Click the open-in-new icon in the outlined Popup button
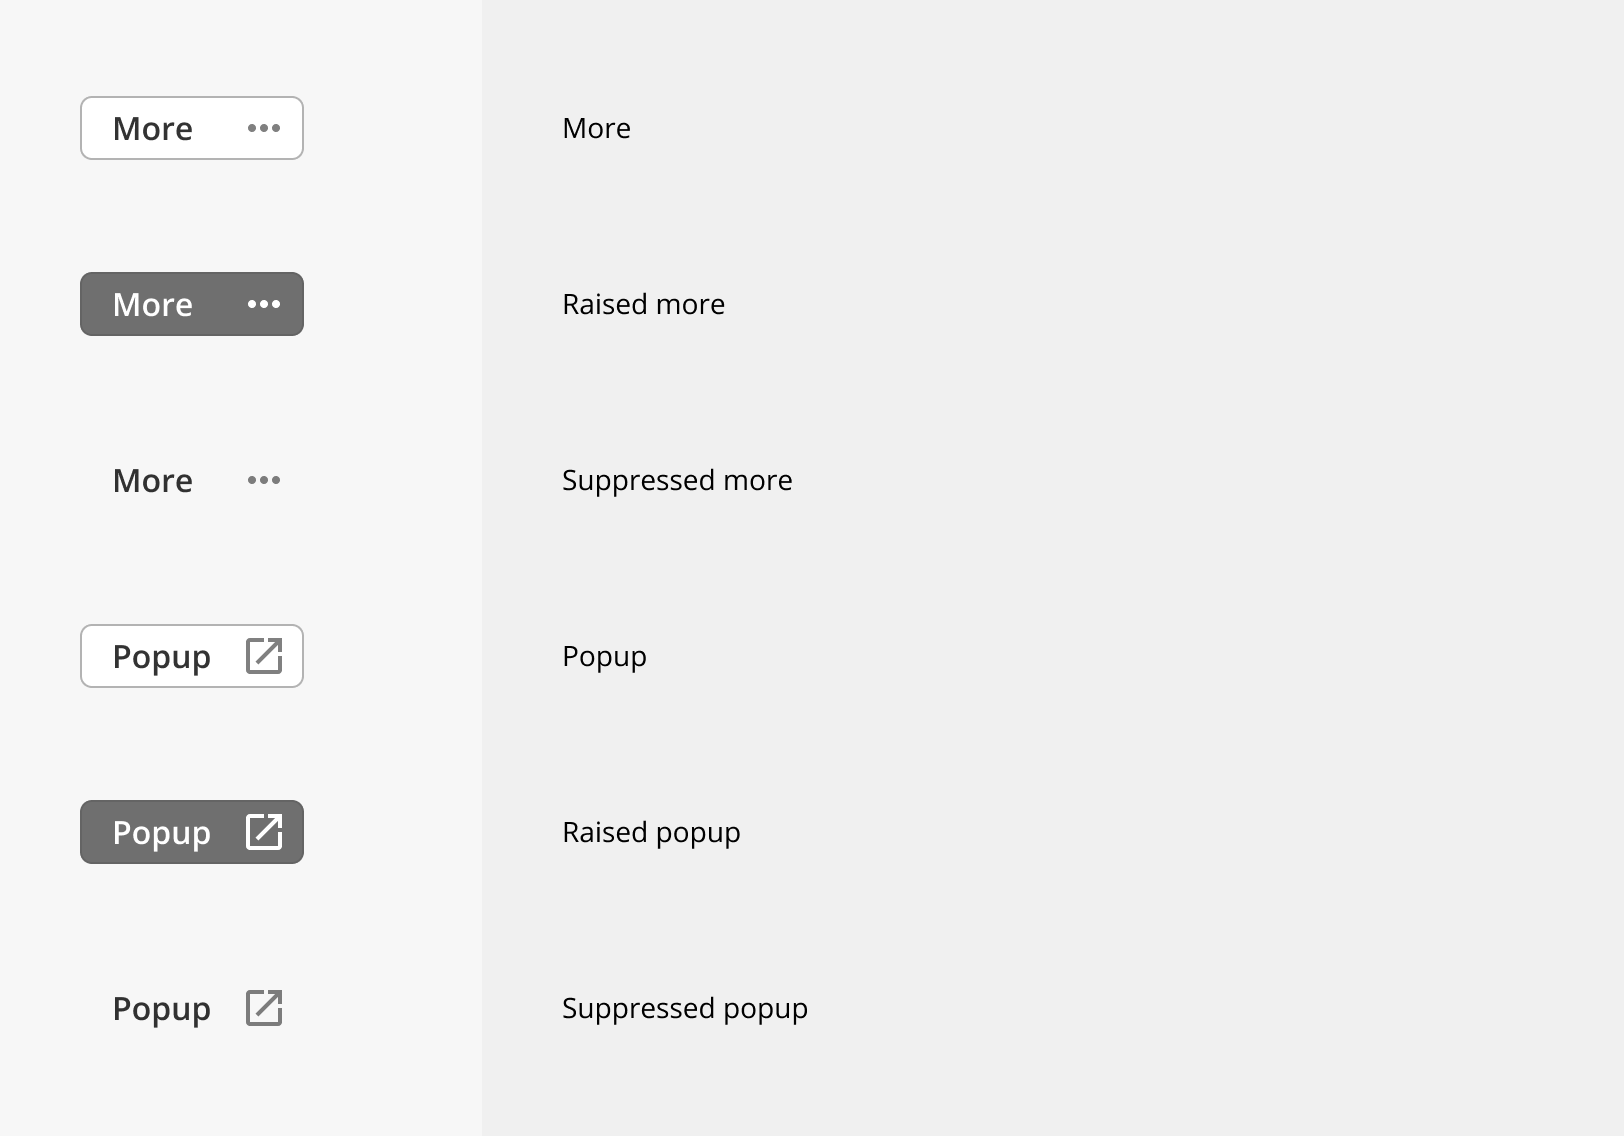 pos(264,656)
